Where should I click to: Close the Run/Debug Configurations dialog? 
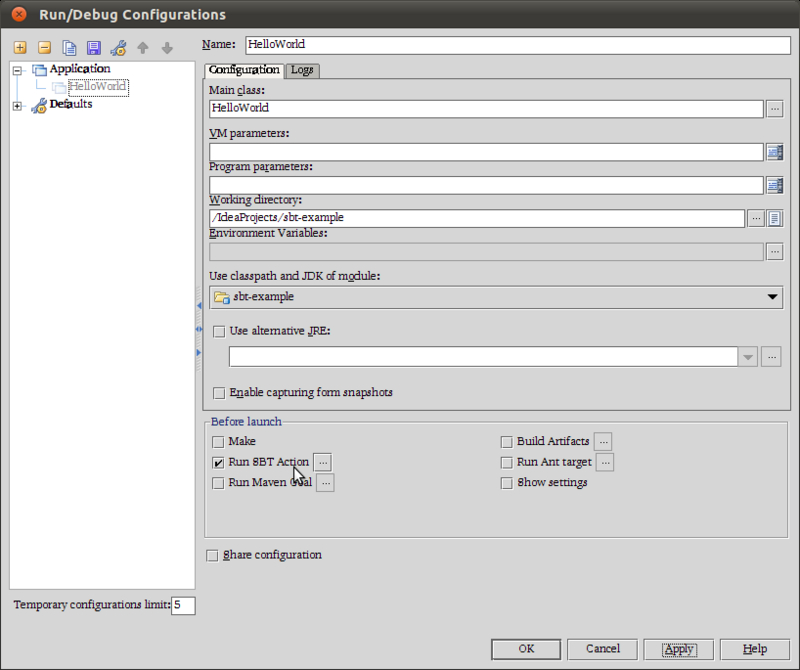click(19, 14)
